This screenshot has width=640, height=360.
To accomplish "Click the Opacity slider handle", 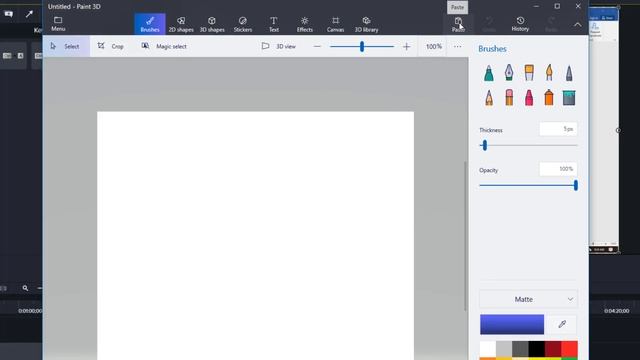I will coord(576,185).
